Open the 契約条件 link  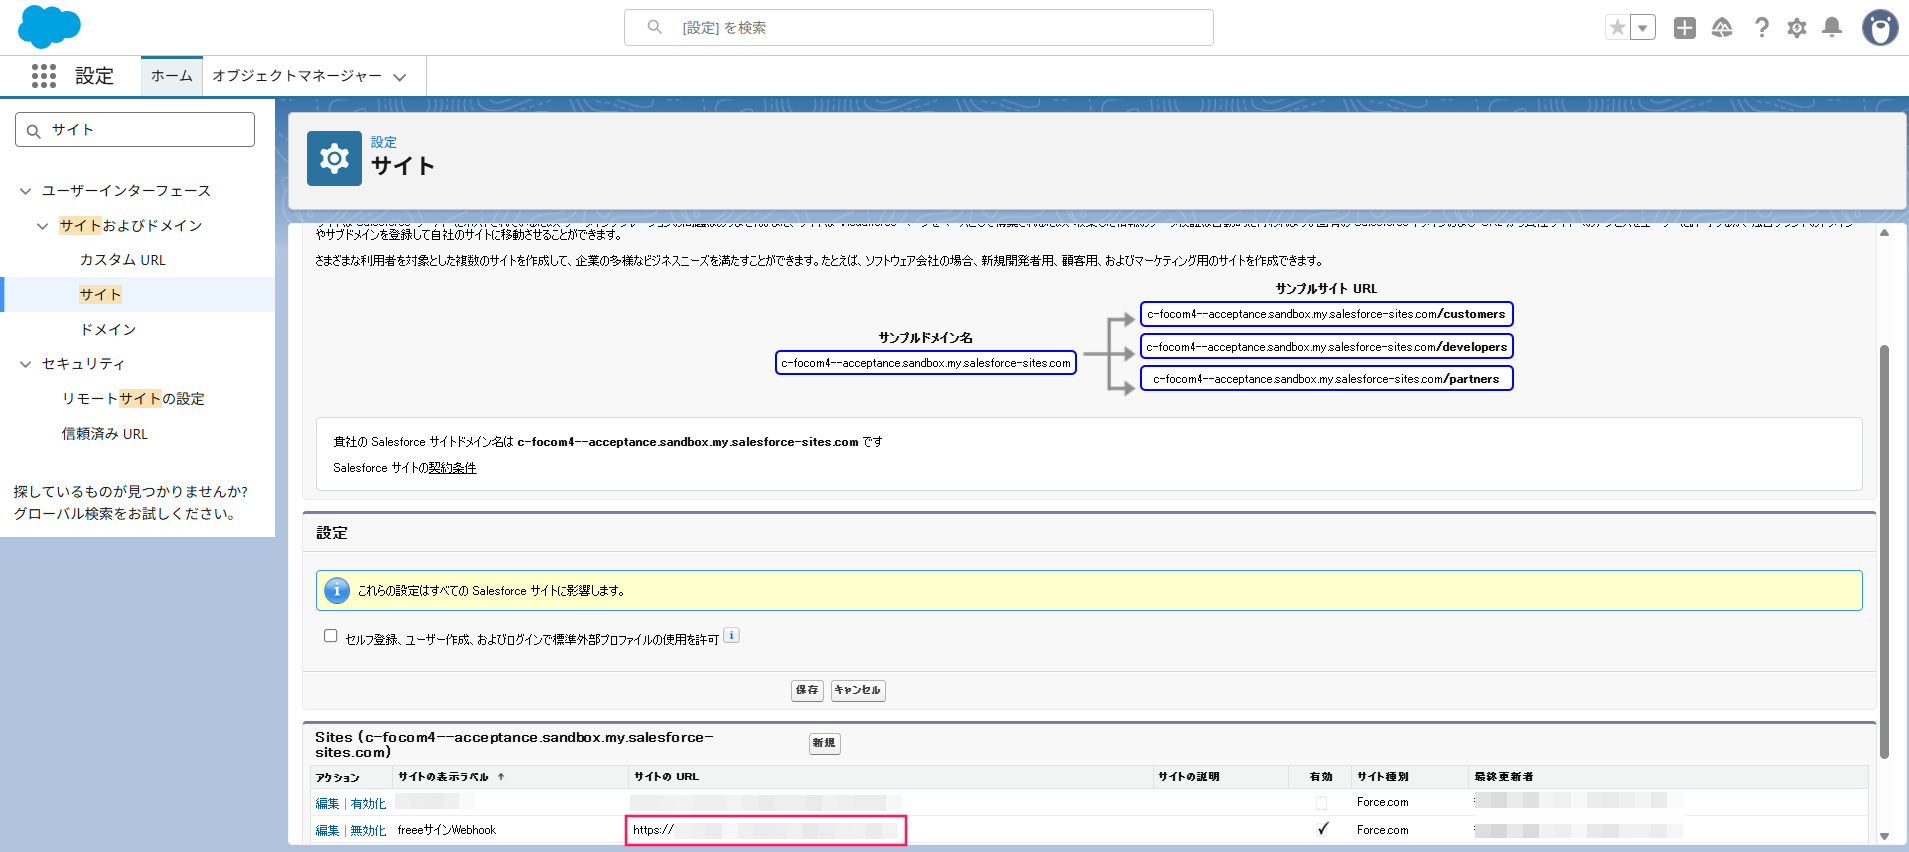click(453, 468)
